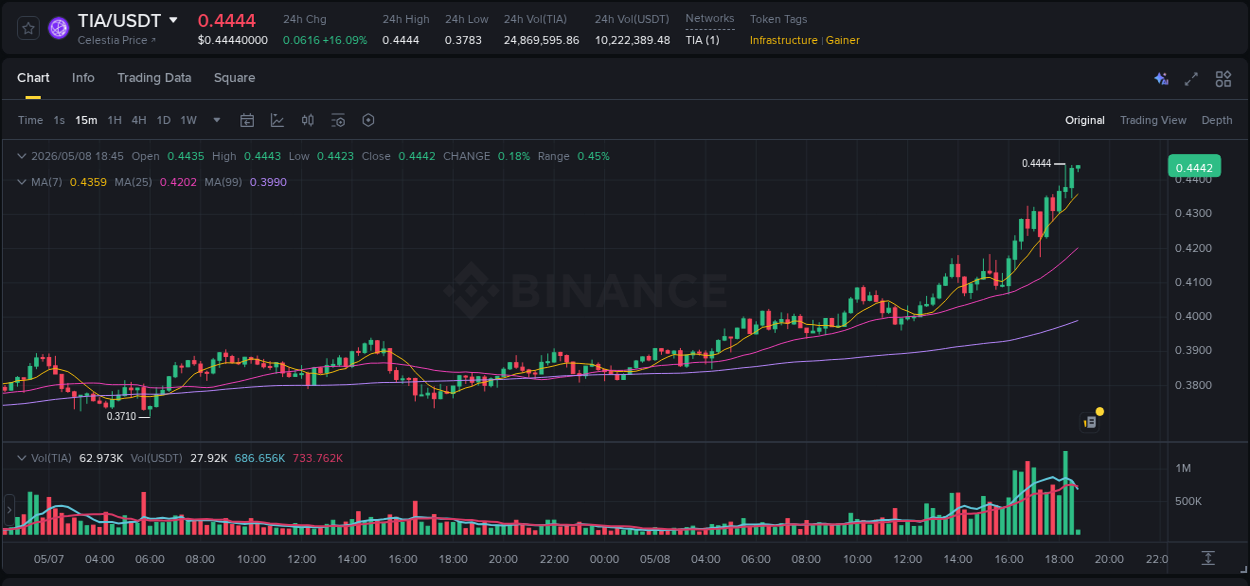Switch to the Depth chart view
This screenshot has height=586, width=1250.
coord(1217,120)
